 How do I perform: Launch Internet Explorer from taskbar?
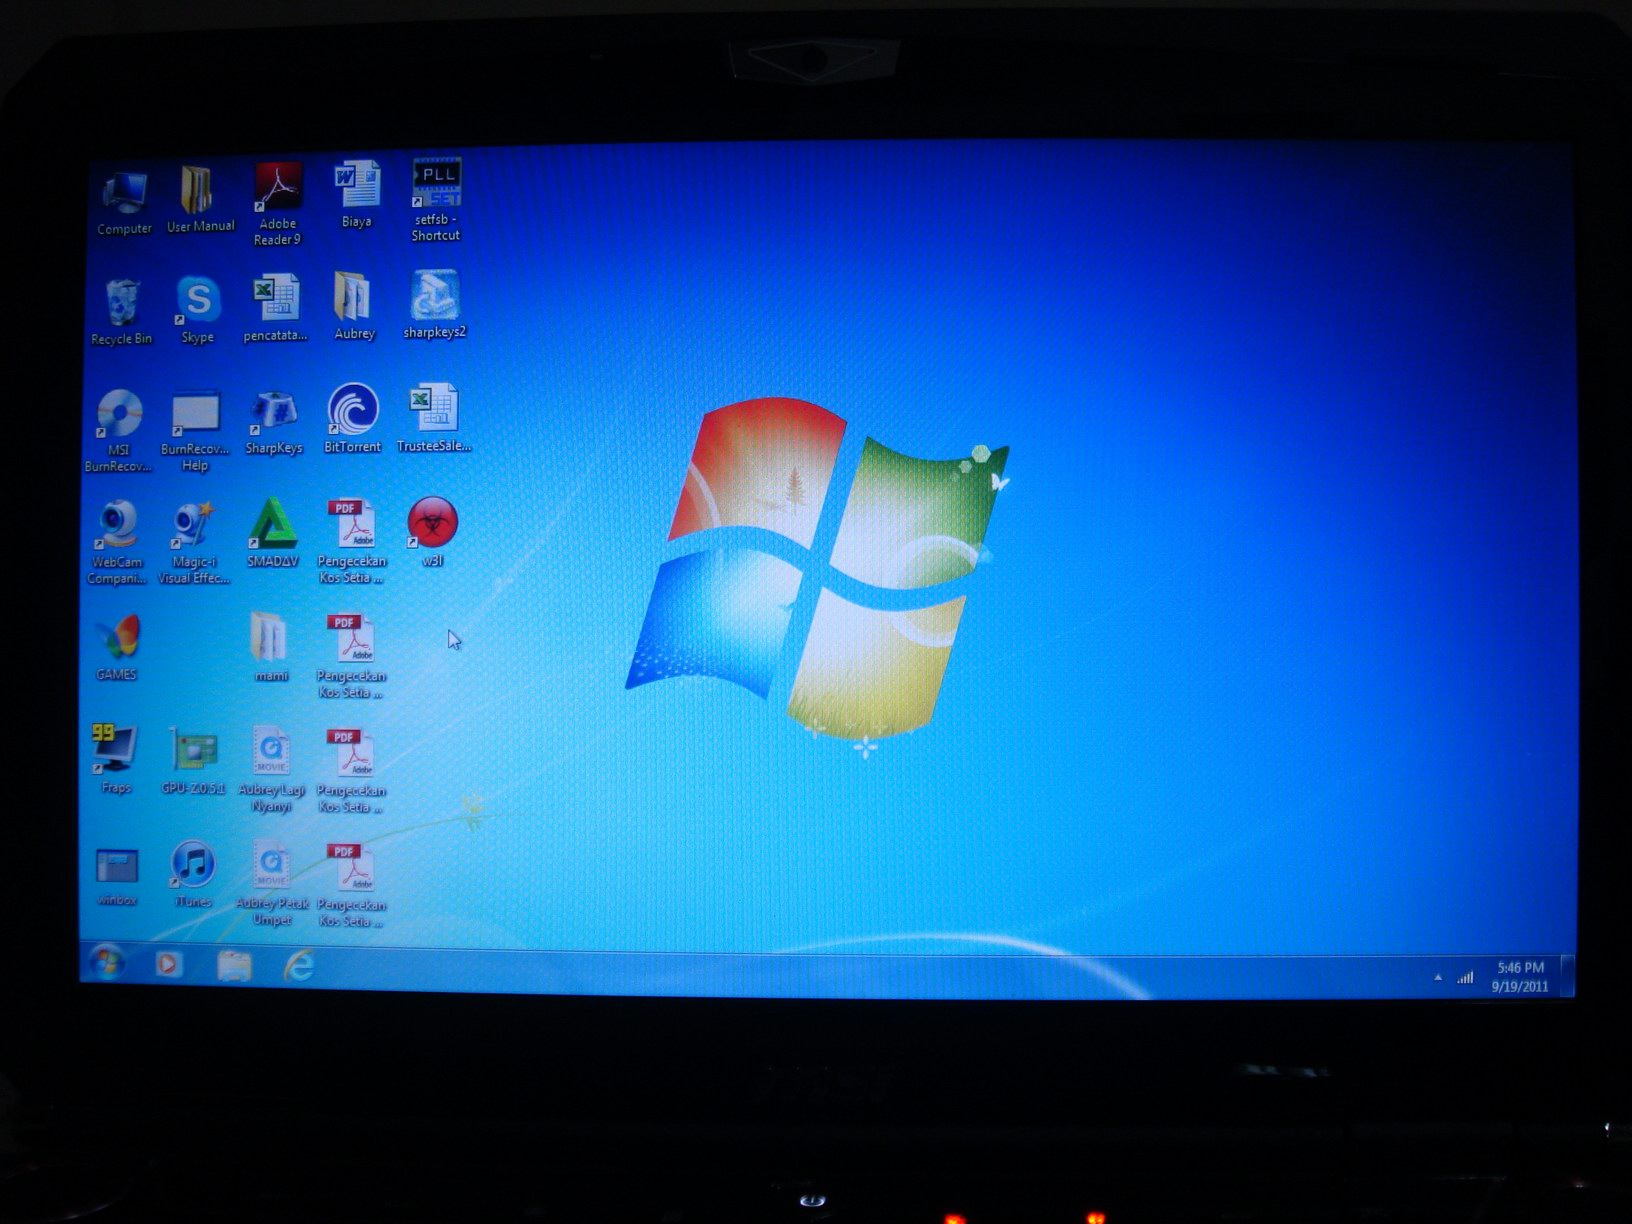tap(299, 965)
